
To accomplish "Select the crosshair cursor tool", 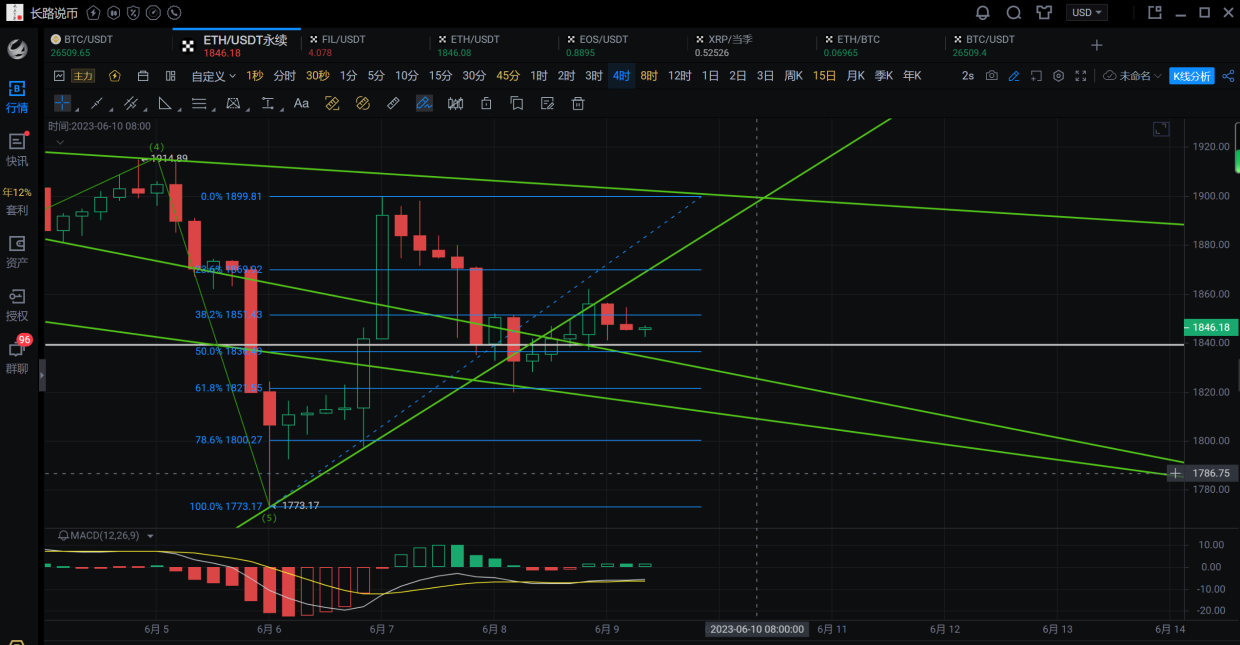I will (62, 103).
